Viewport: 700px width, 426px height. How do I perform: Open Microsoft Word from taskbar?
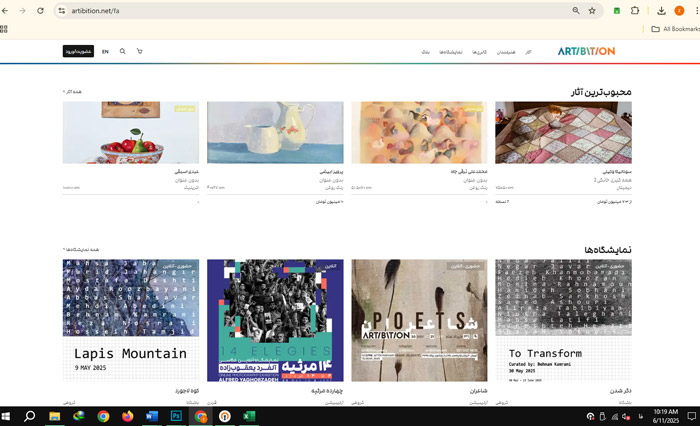pyautogui.click(x=152, y=416)
